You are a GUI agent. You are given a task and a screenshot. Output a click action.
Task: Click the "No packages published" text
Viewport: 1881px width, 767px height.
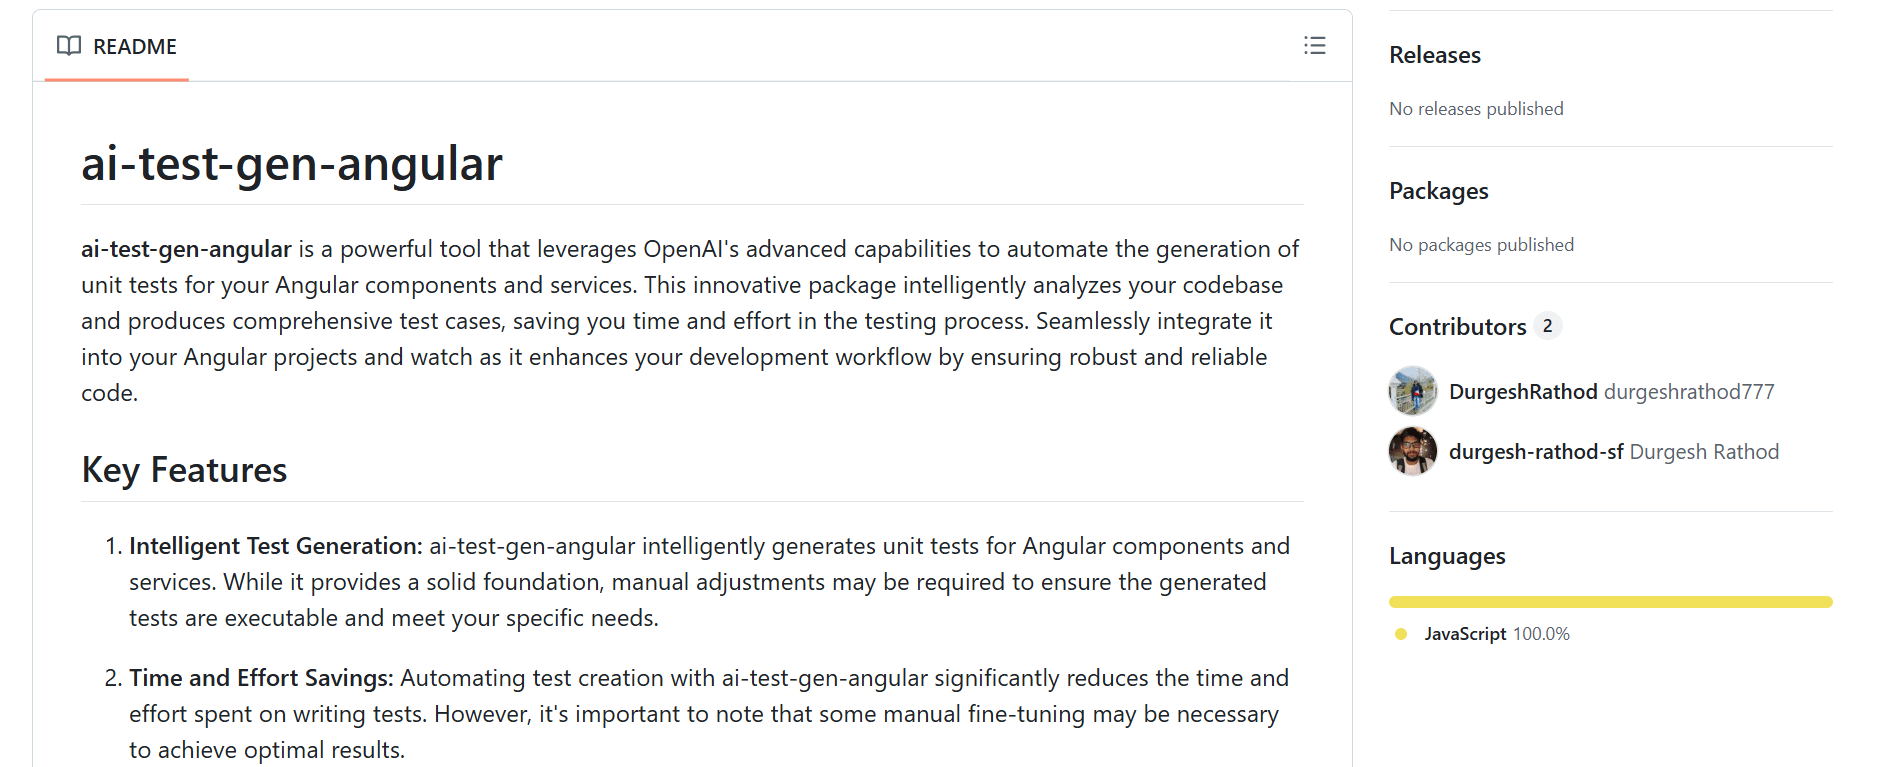click(1481, 245)
